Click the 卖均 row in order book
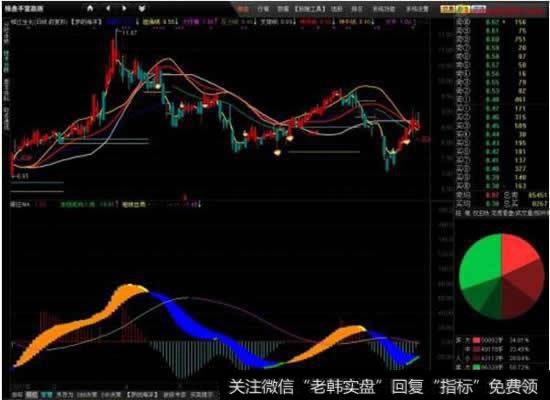Image resolution: width=550 pixels, height=400 pixels. tap(502, 195)
